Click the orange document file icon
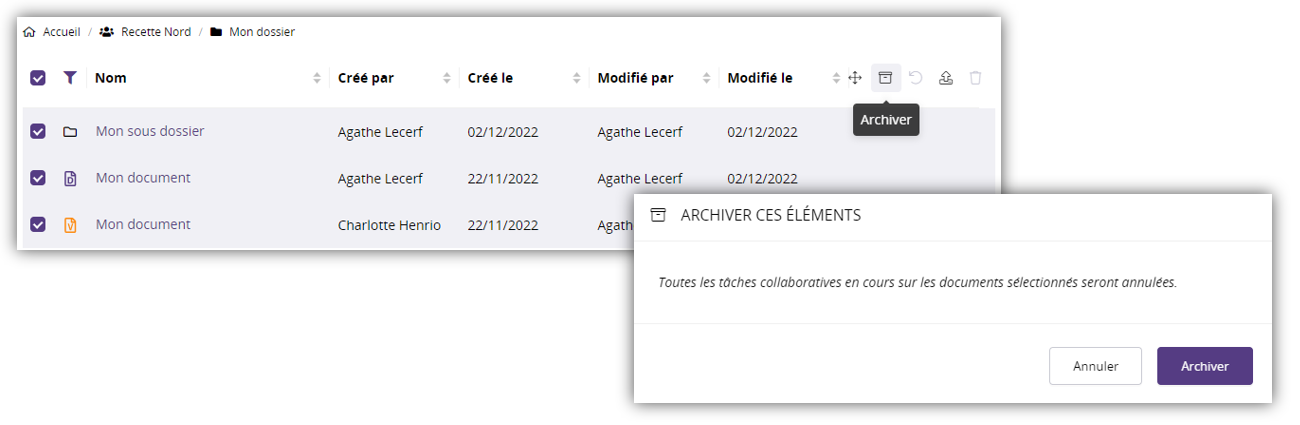 point(70,225)
